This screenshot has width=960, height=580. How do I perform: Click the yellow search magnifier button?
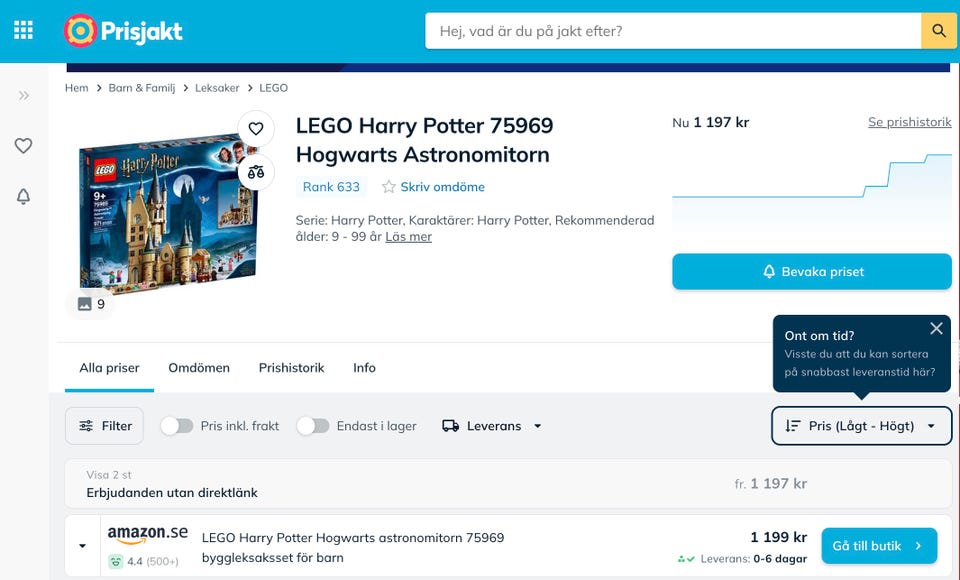(938, 31)
